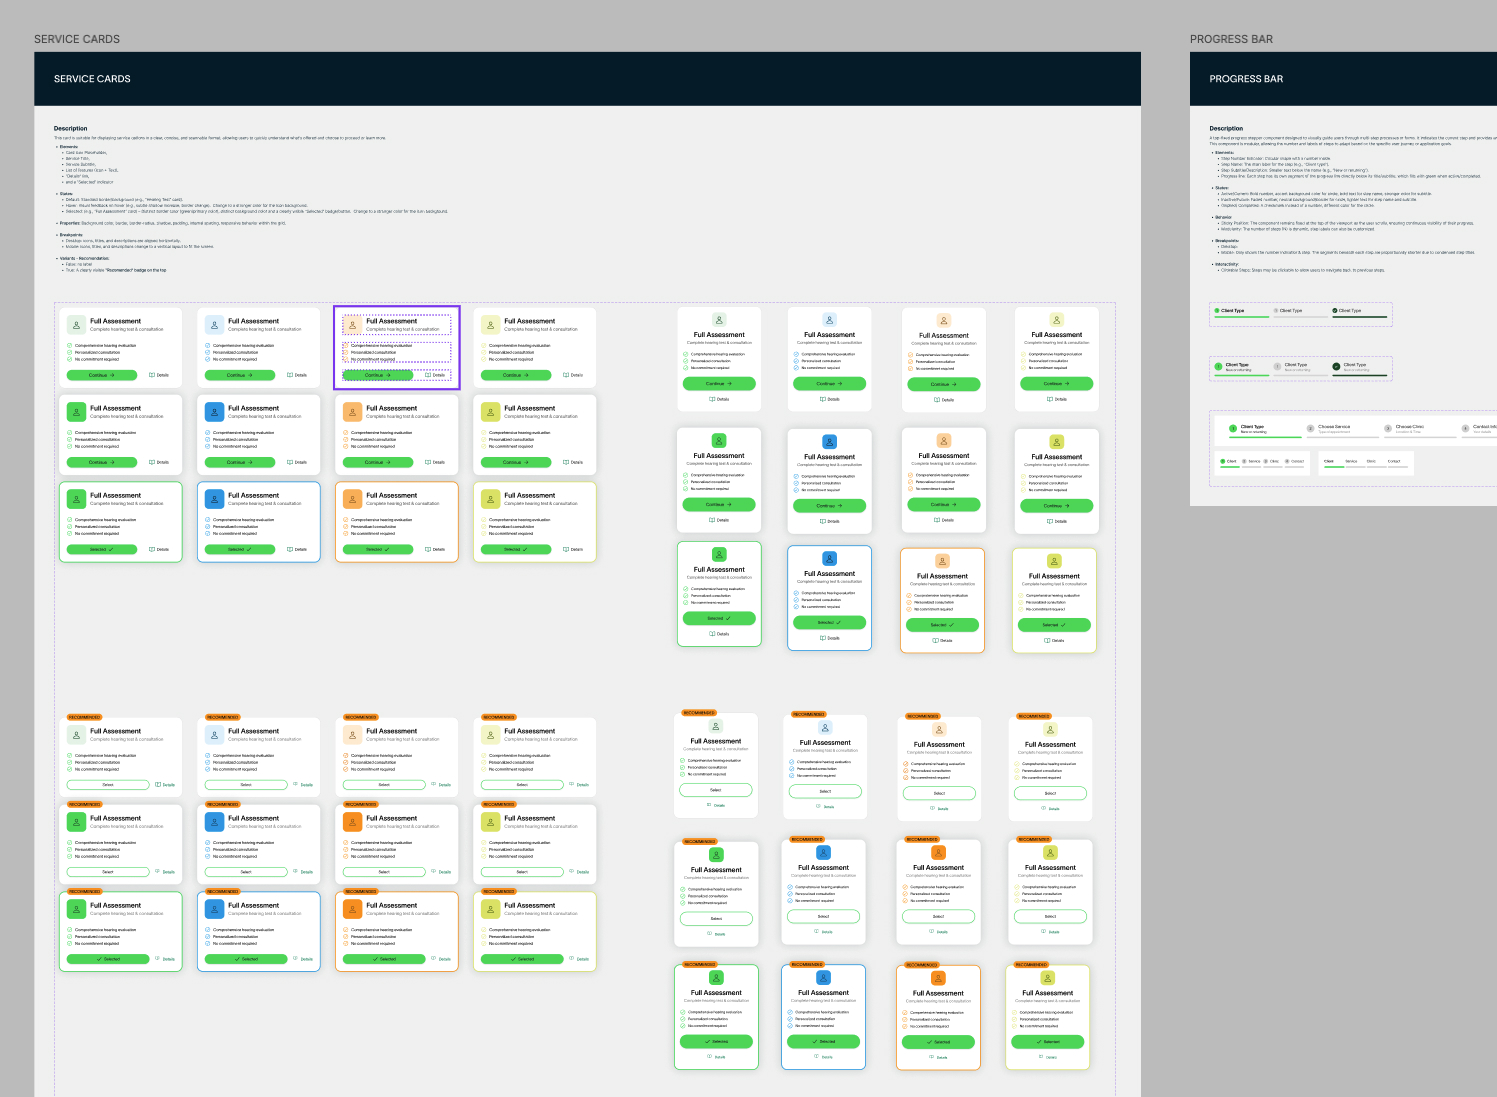Select inactive grey "Client Type" step without subtitle
1497x1097 pixels.
[x=1300, y=311]
